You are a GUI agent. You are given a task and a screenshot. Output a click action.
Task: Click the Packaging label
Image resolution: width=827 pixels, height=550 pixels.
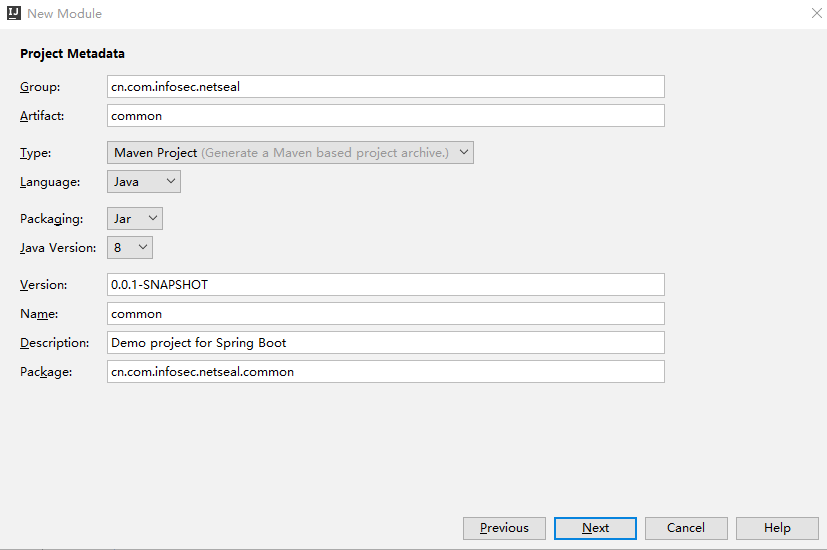52,219
